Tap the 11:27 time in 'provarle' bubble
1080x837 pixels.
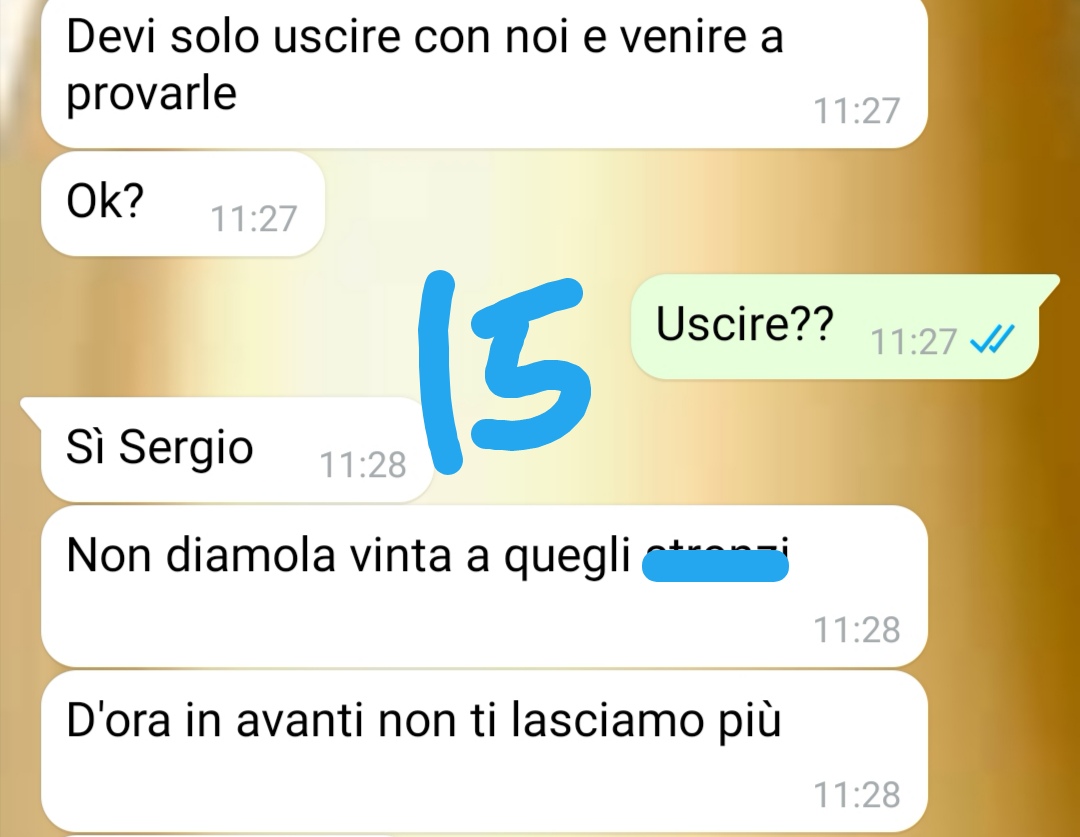tap(857, 111)
